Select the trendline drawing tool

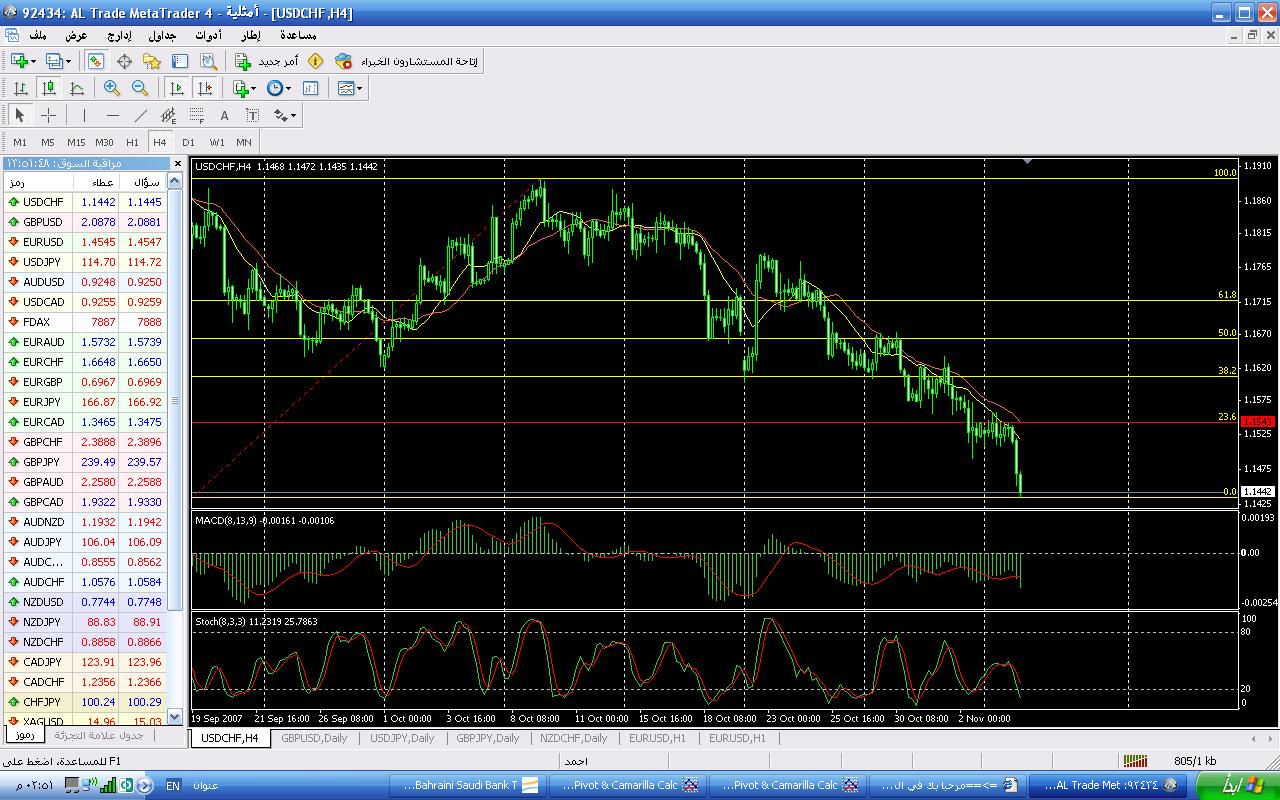tap(141, 115)
